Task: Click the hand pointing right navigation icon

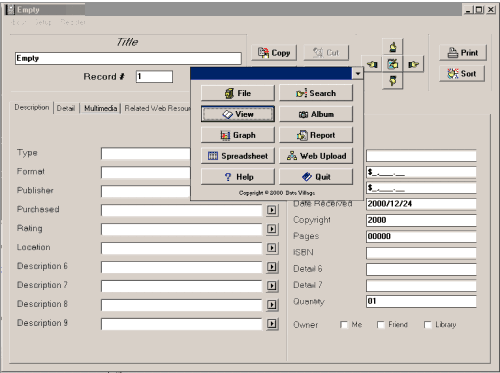Action: point(413,64)
